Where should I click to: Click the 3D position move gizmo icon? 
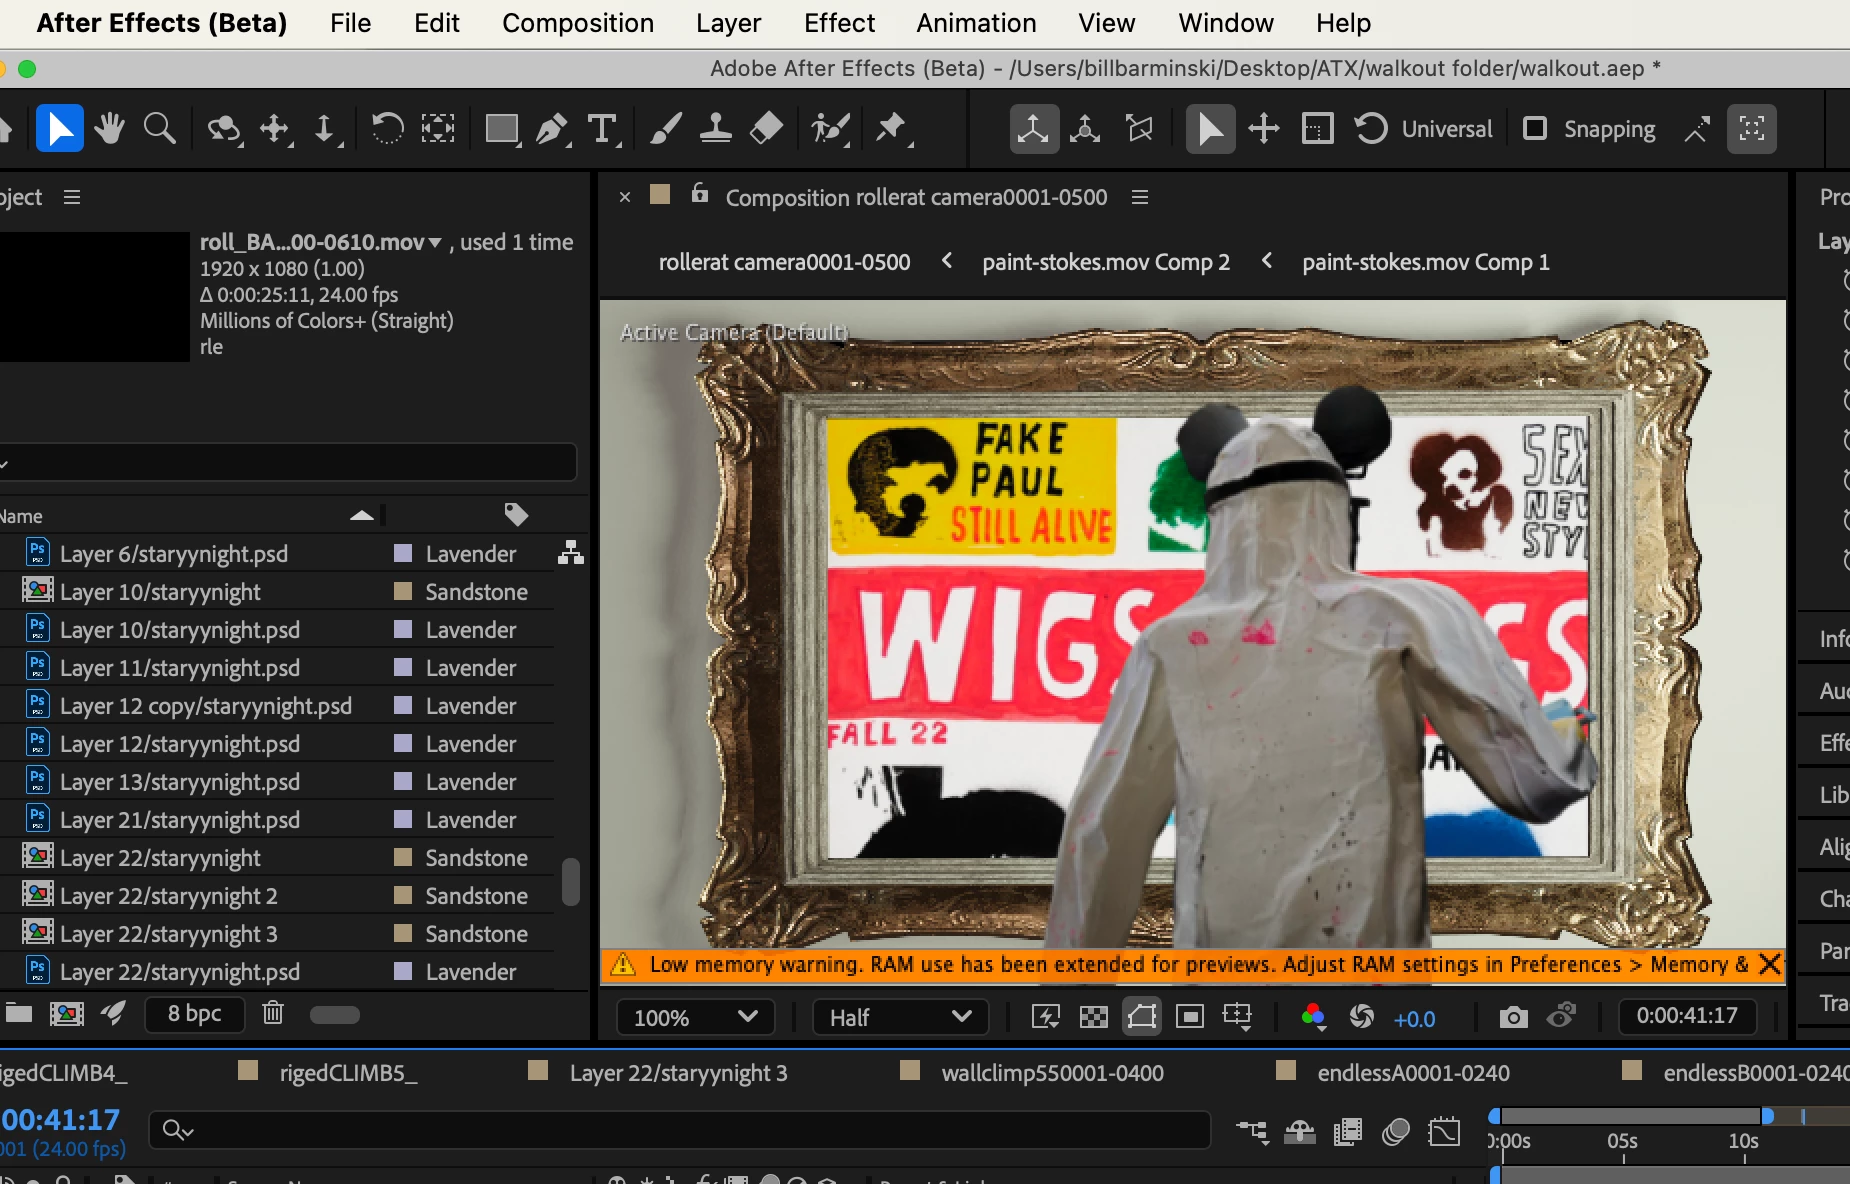click(x=1264, y=129)
